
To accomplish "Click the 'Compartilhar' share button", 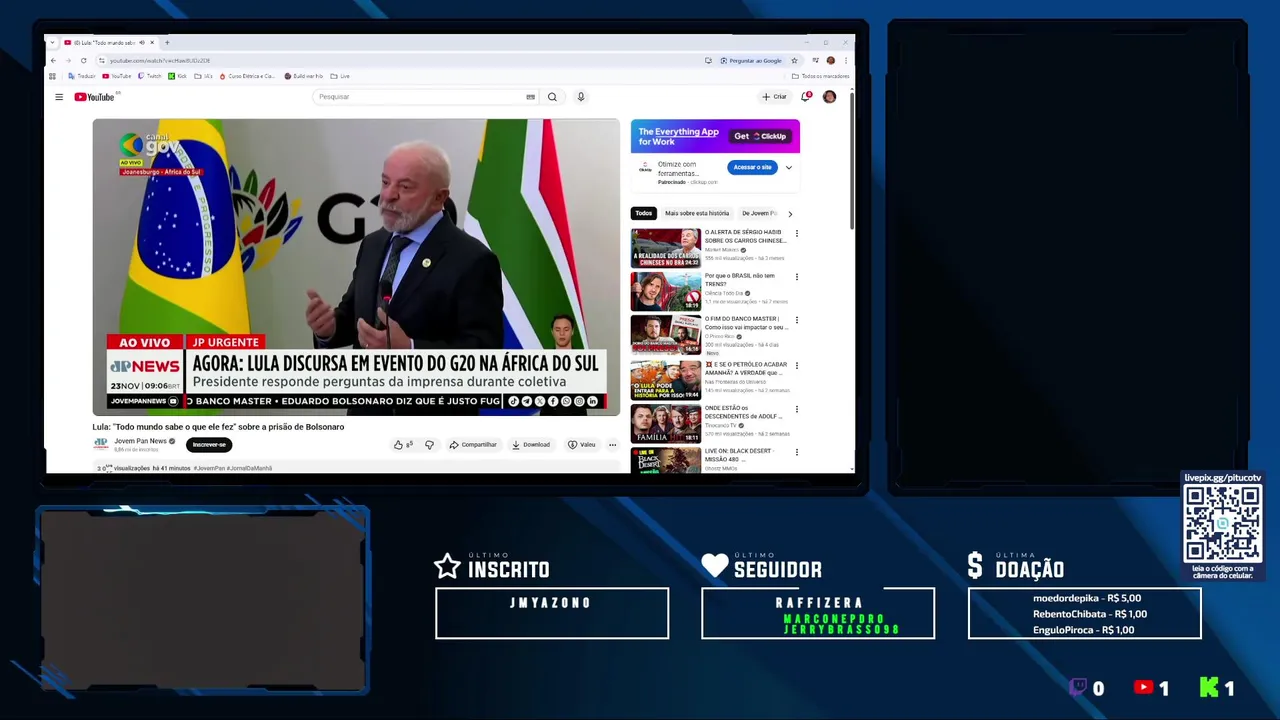I will pos(473,445).
